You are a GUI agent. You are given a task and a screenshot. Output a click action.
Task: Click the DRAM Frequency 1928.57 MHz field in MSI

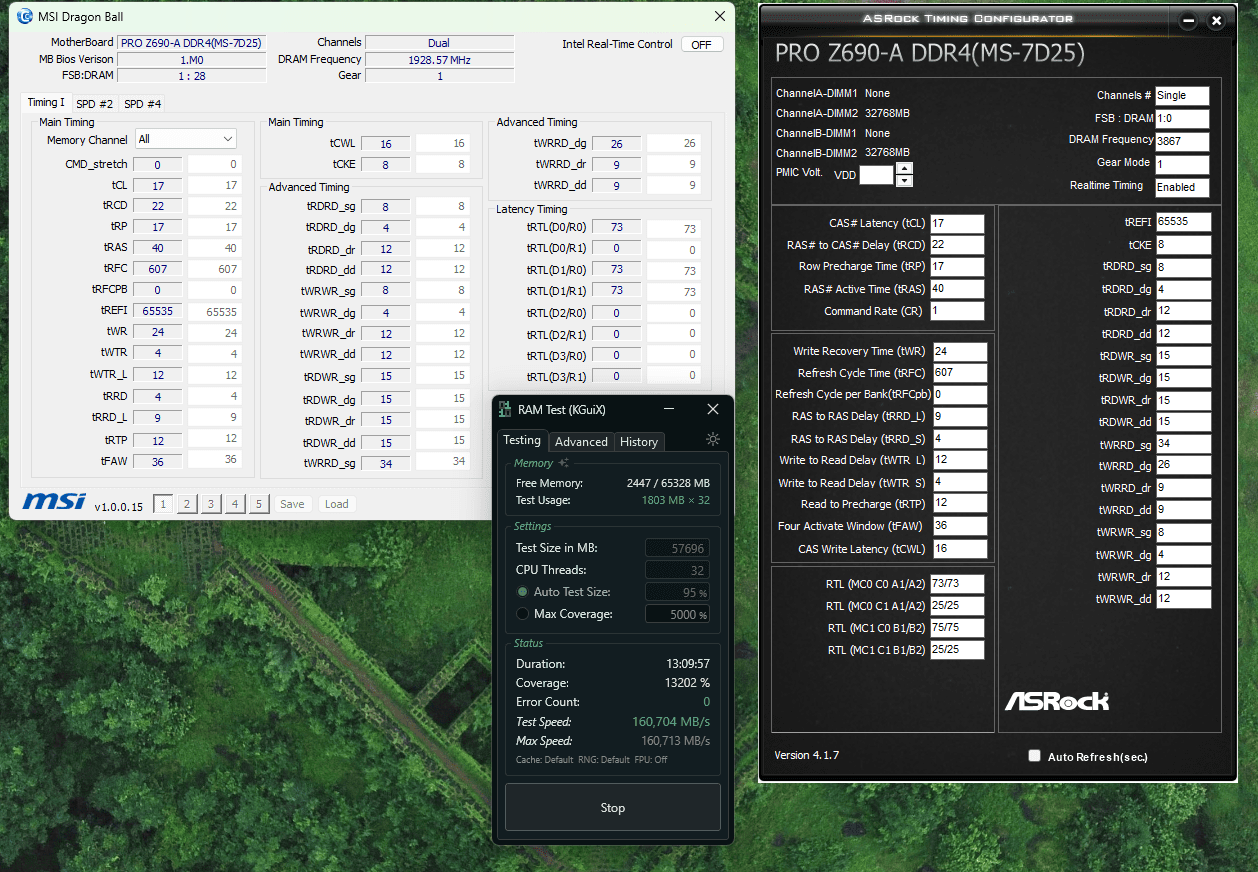(x=439, y=60)
